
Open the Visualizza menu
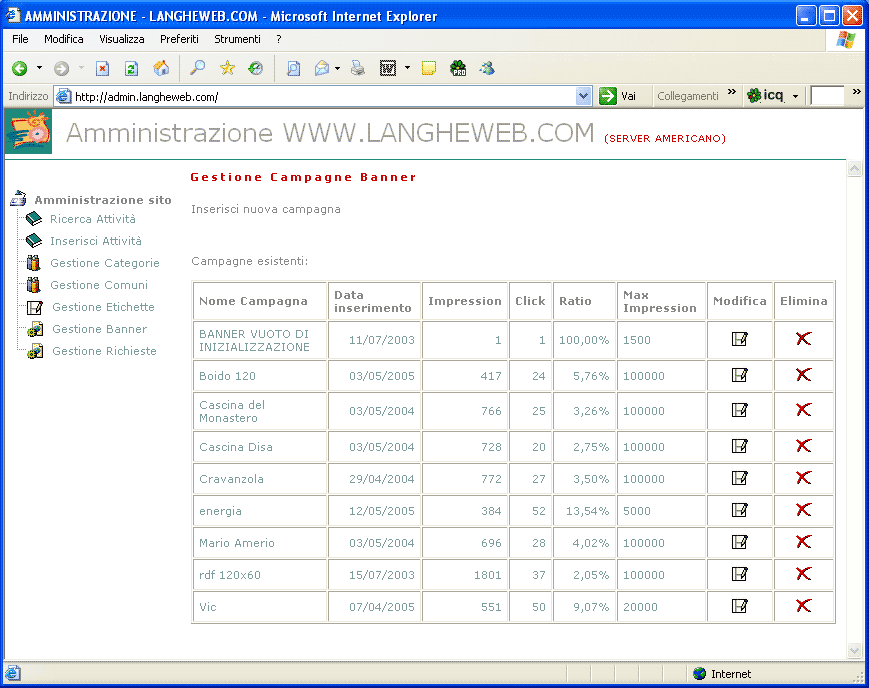click(122, 39)
